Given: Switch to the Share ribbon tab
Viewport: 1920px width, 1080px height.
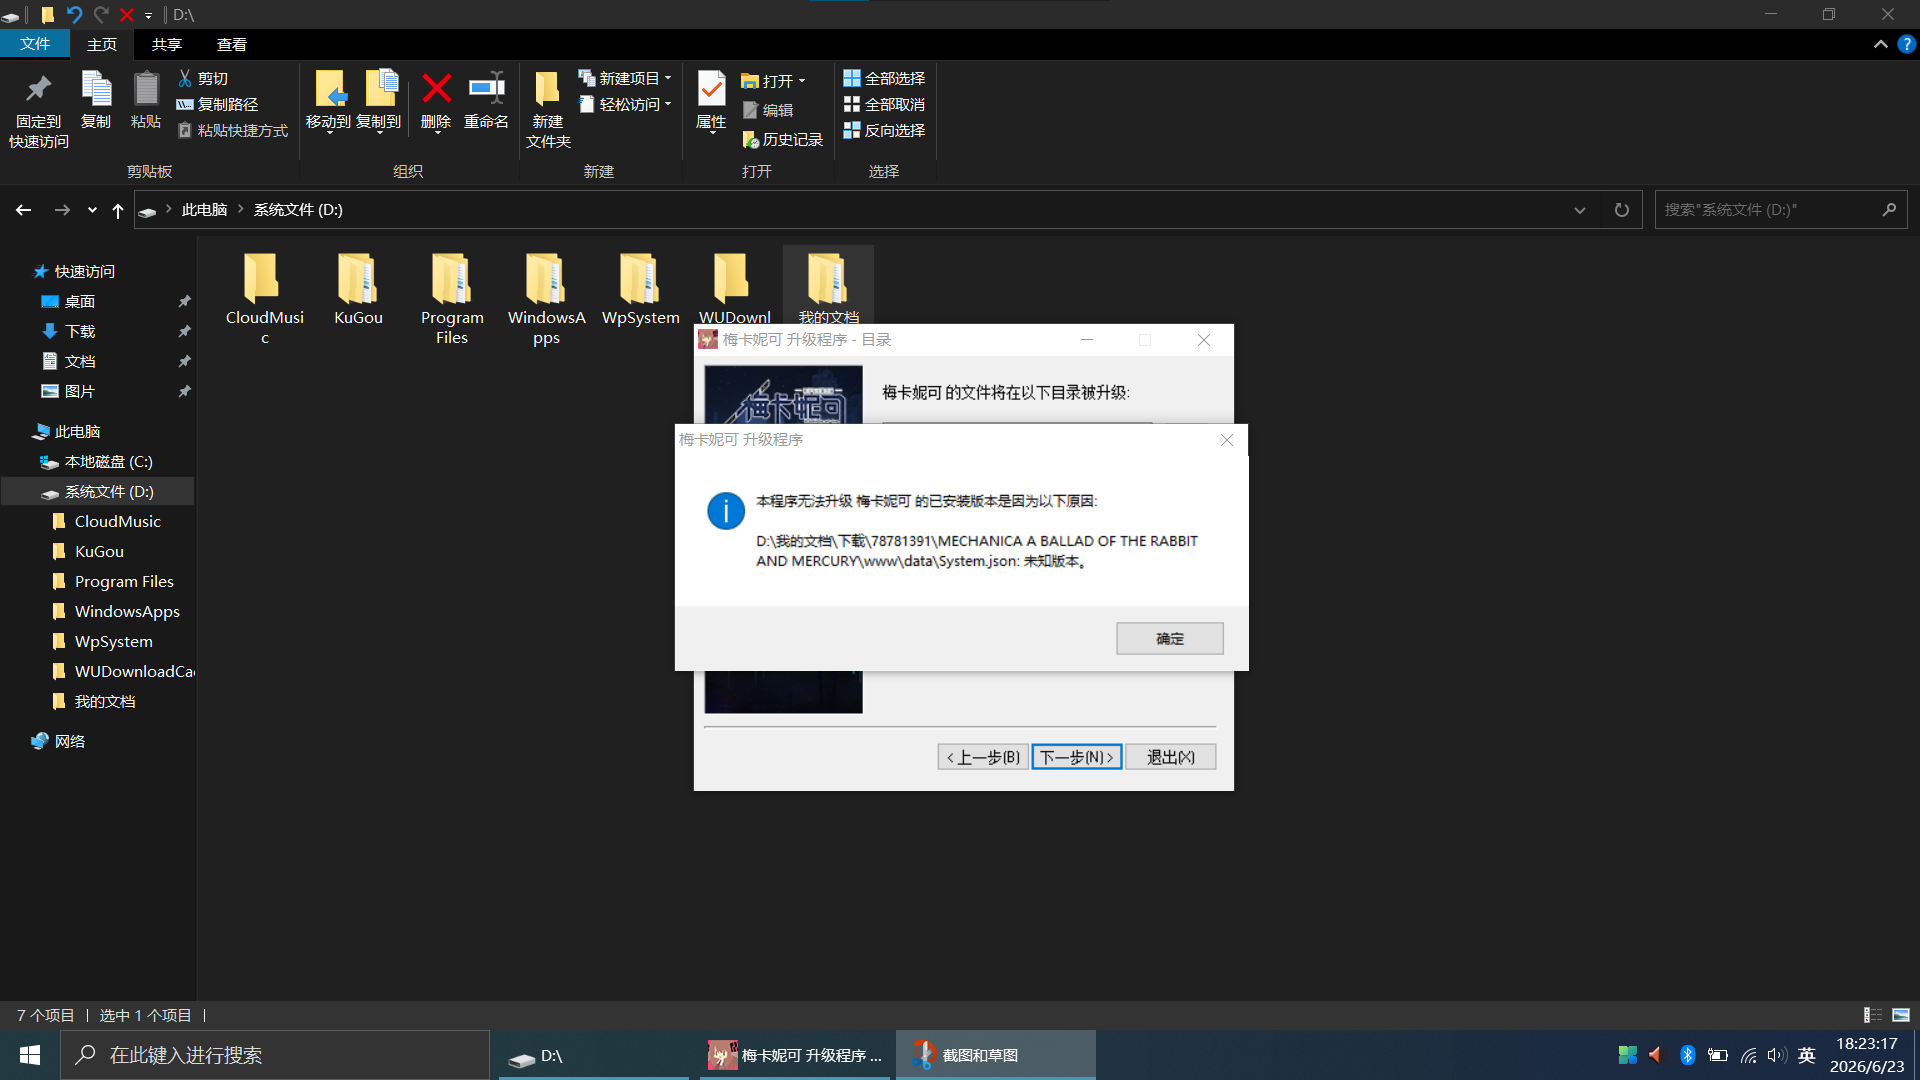Looking at the screenshot, I should coord(167,44).
